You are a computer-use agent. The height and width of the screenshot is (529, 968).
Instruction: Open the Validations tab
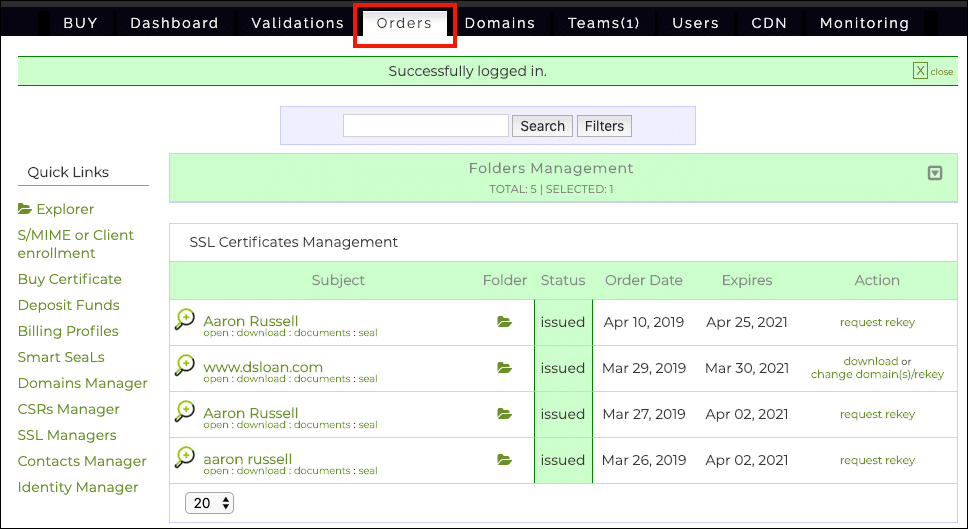click(x=297, y=23)
